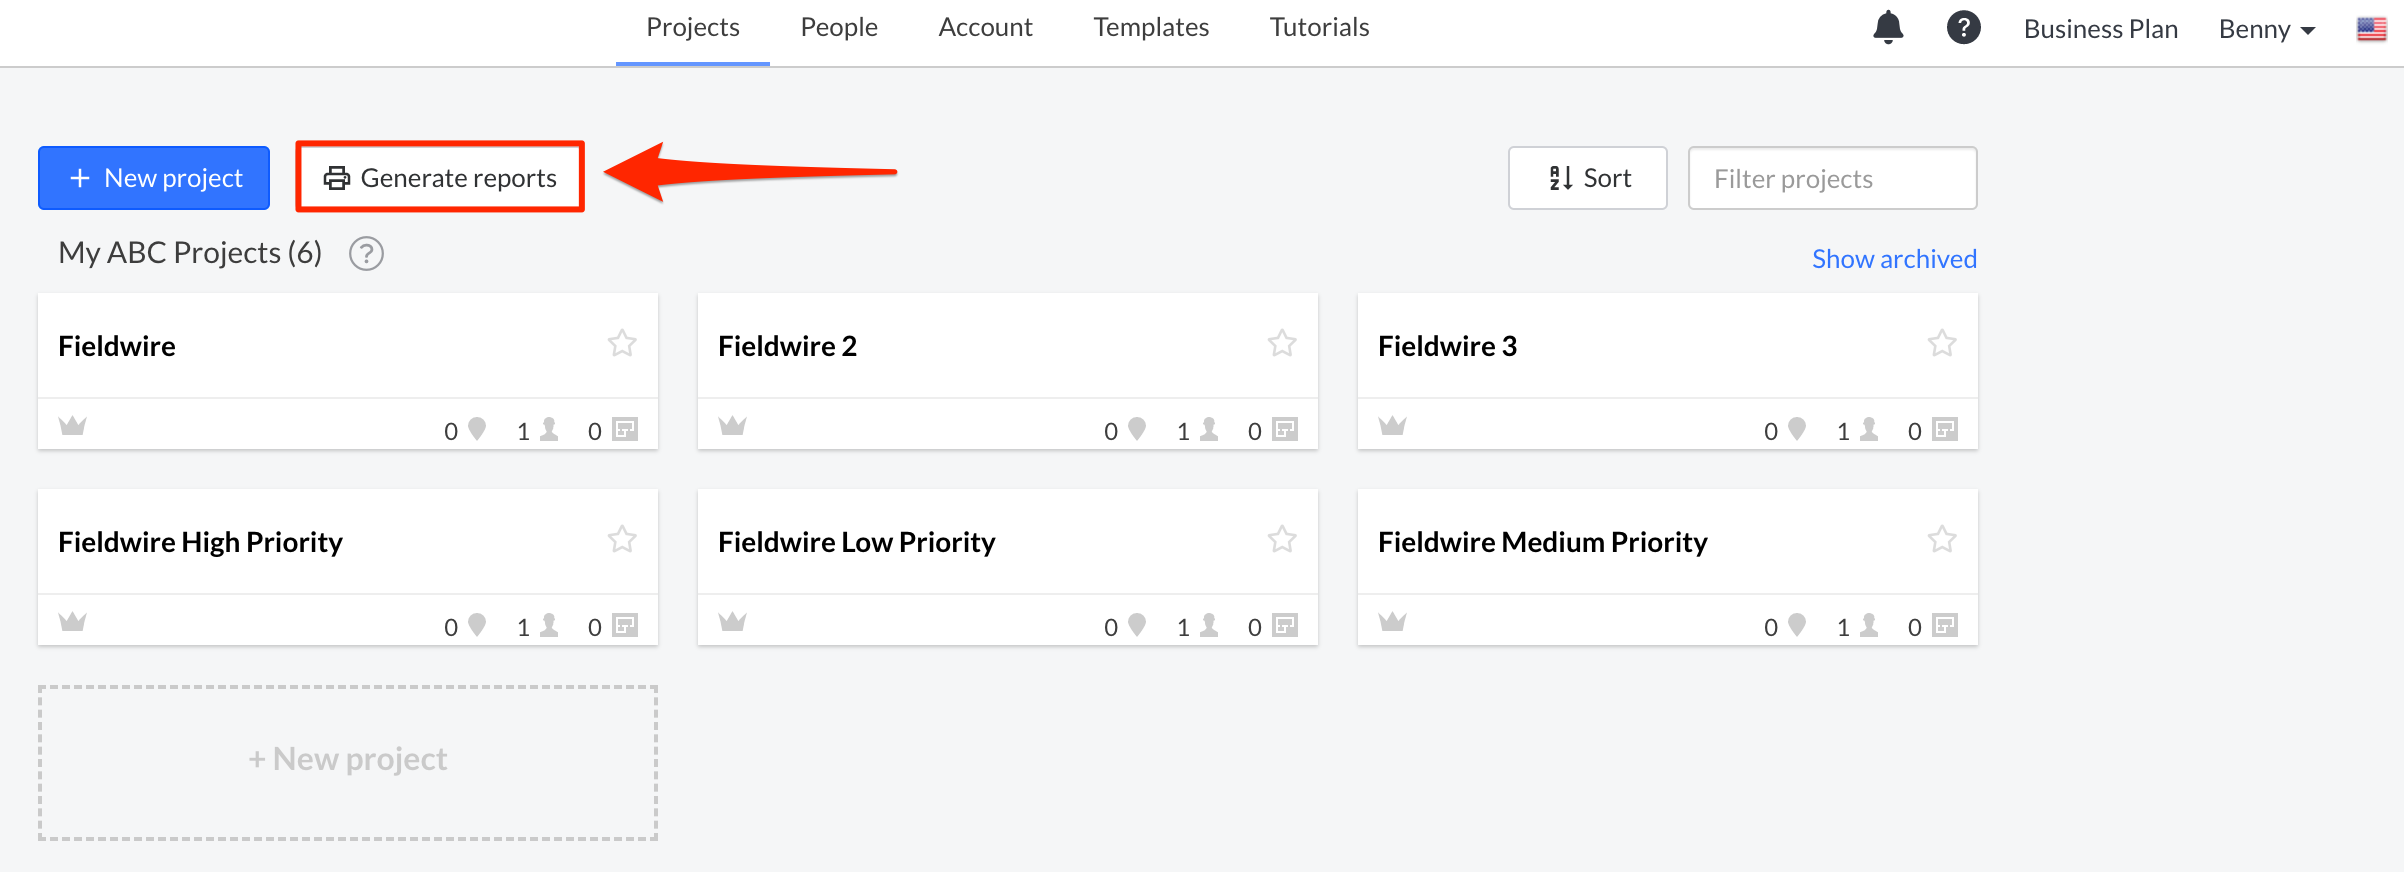Viewport: 2404px width, 872px height.
Task: Click plans icon on Fieldwire Medium Priority card
Action: click(x=1945, y=625)
